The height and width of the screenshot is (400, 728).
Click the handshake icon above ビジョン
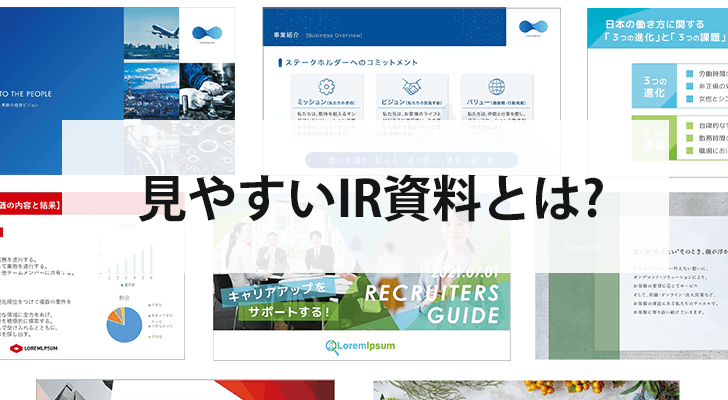[x=412, y=87]
